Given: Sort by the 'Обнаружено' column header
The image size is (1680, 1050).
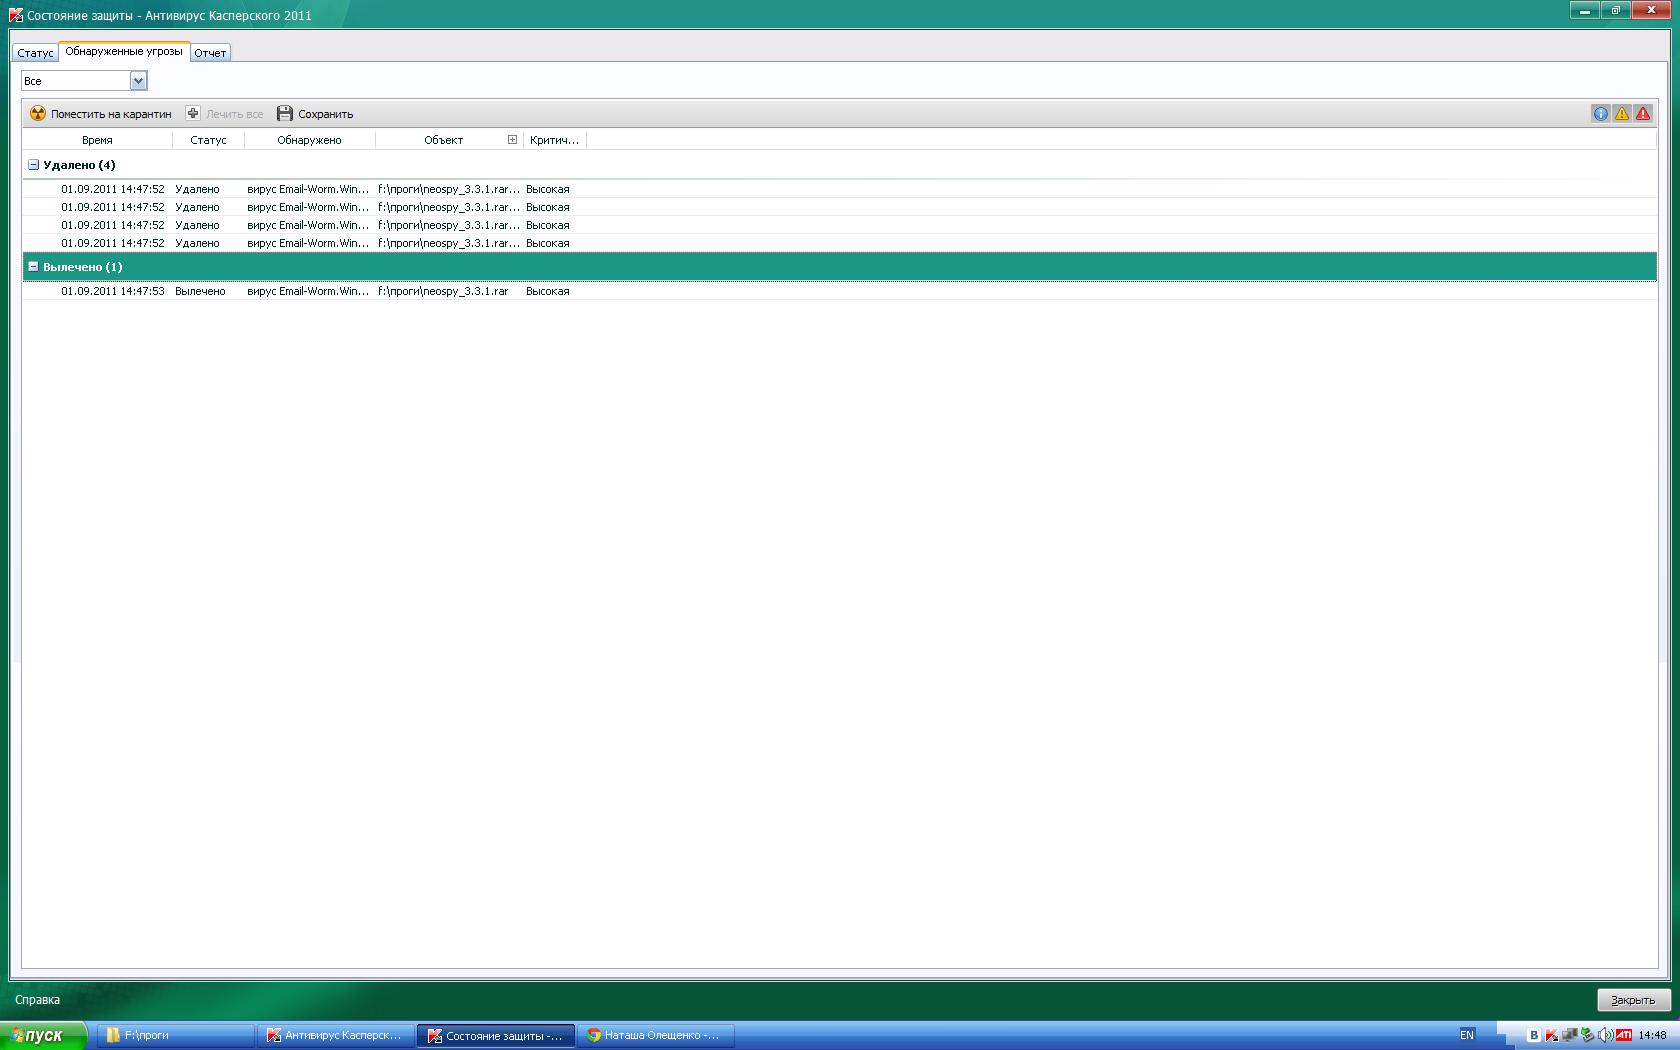Looking at the screenshot, I should [309, 140].
